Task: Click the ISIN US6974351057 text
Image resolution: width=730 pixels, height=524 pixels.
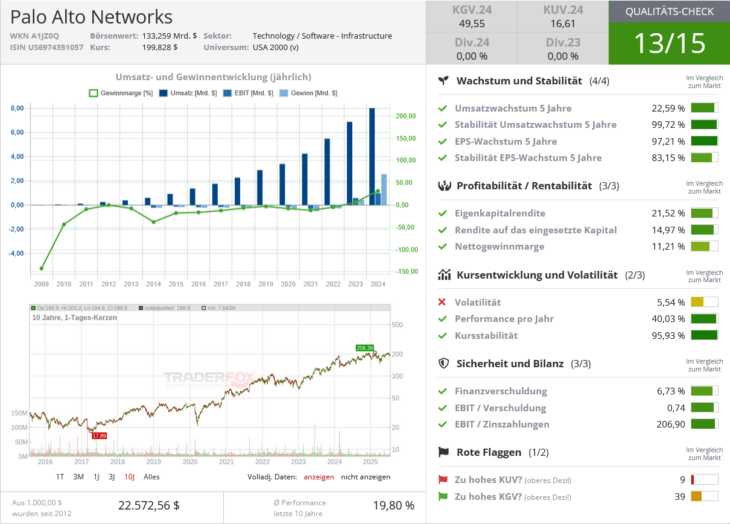Action: tap(47, 47)
